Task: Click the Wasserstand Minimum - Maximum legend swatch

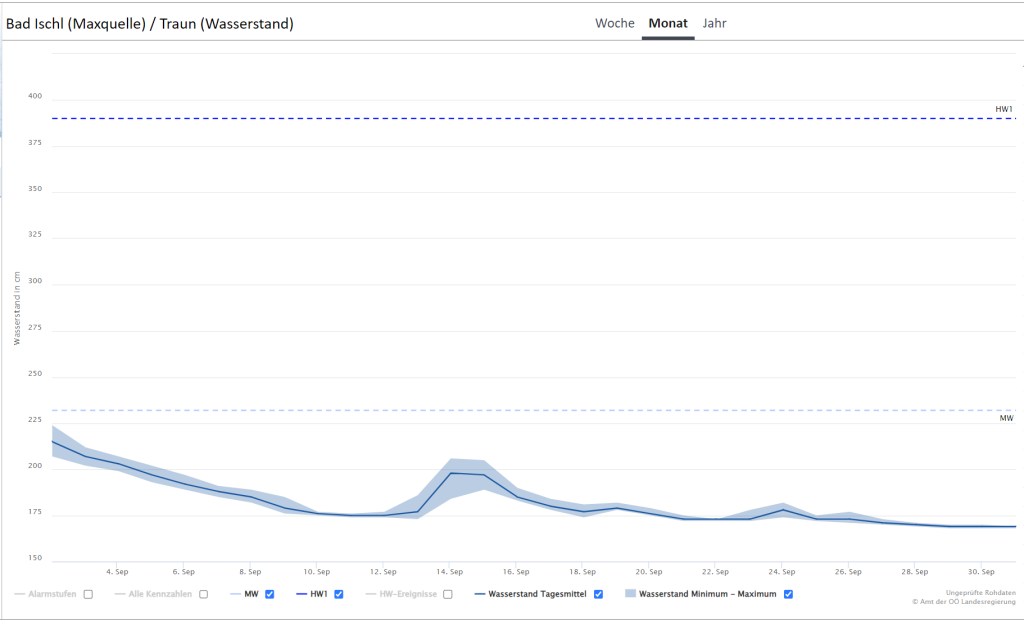Action: pyautogui.click(x=630, y=594)
